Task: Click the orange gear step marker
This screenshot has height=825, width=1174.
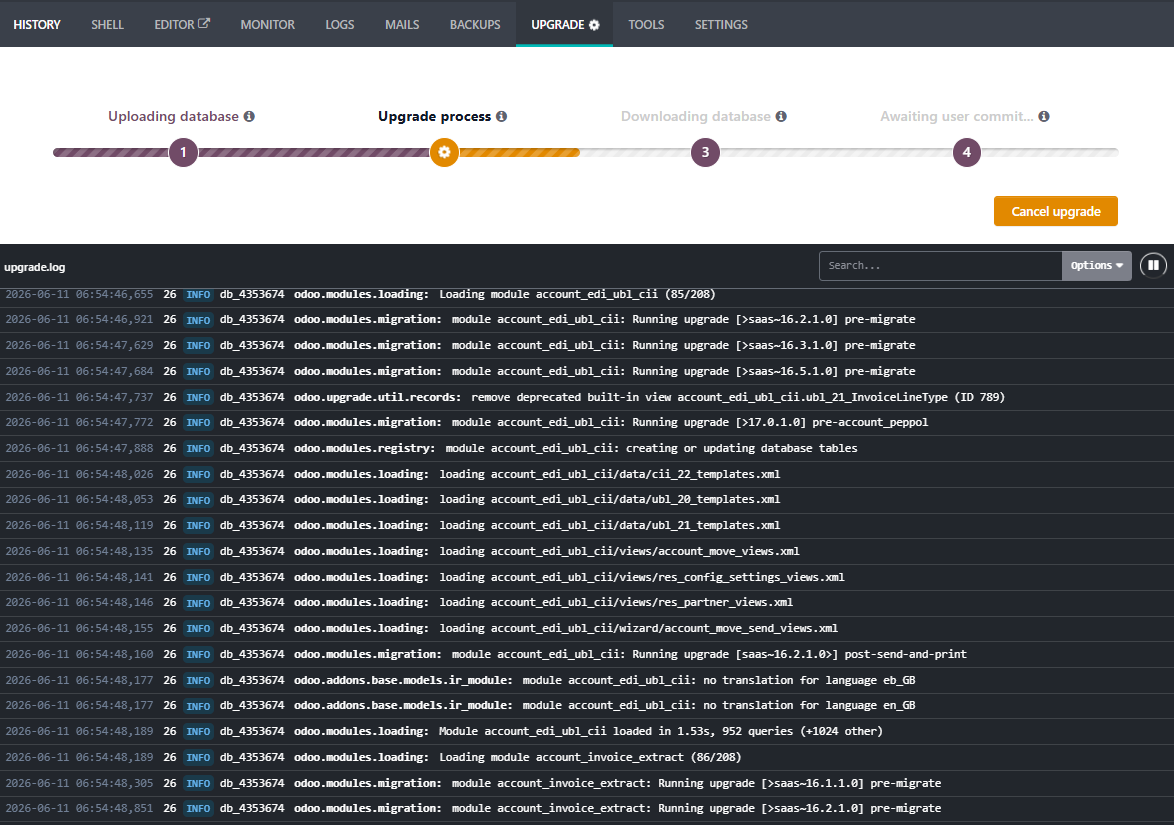Action: click(x=444, y=153)
